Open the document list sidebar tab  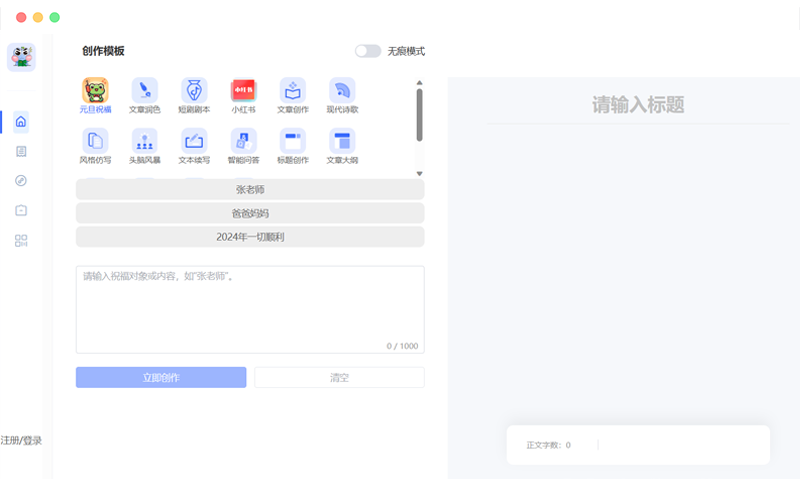tap(21, 151)
